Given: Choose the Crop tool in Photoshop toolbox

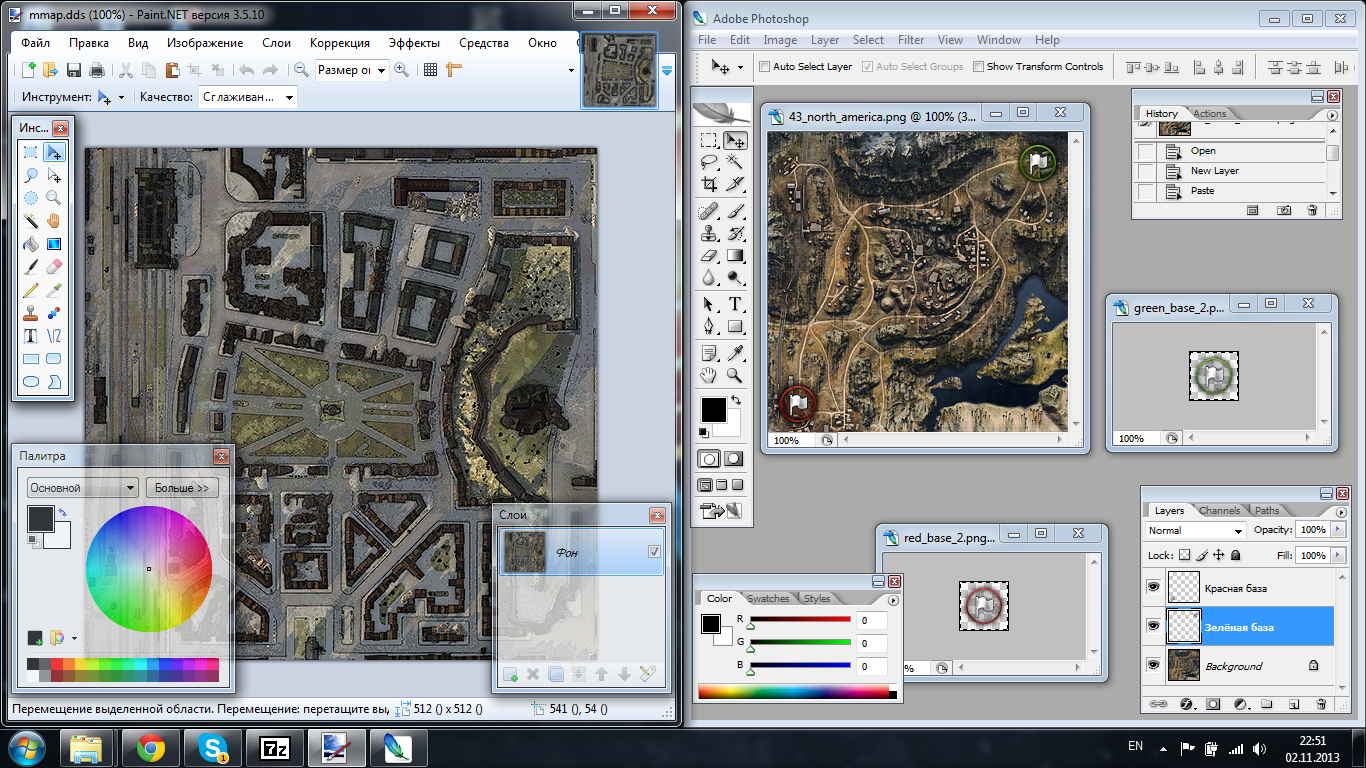Looking at the screenshot, I should tap(709, 184).
